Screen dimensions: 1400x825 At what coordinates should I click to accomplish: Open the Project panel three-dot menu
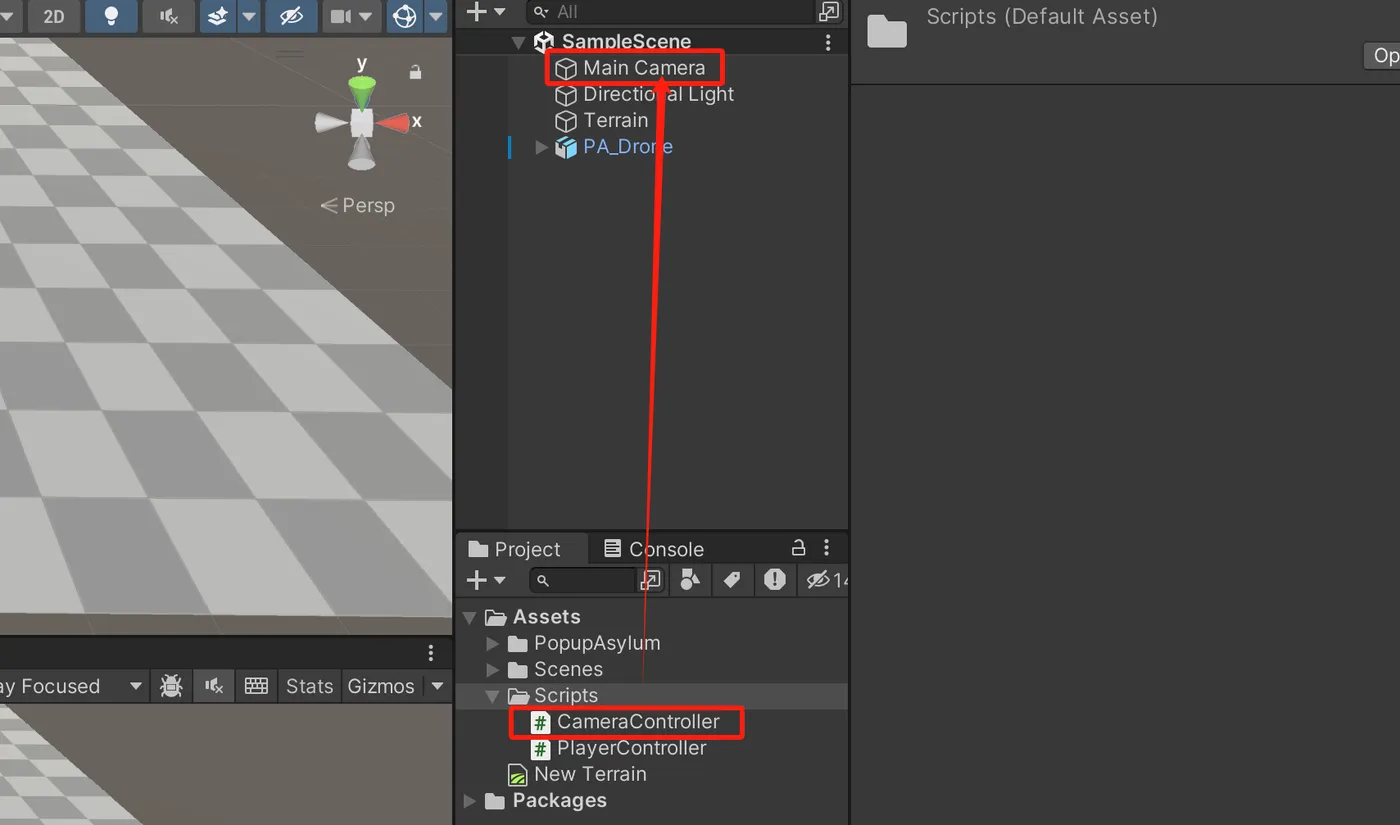tap(826, 547)
